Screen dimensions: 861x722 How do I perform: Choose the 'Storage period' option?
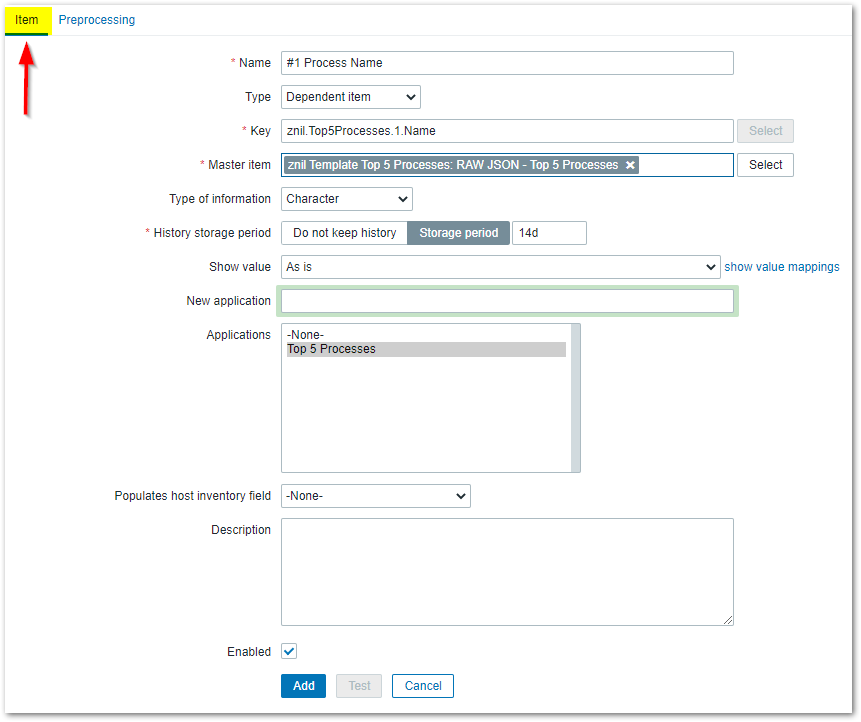(458, 233)
